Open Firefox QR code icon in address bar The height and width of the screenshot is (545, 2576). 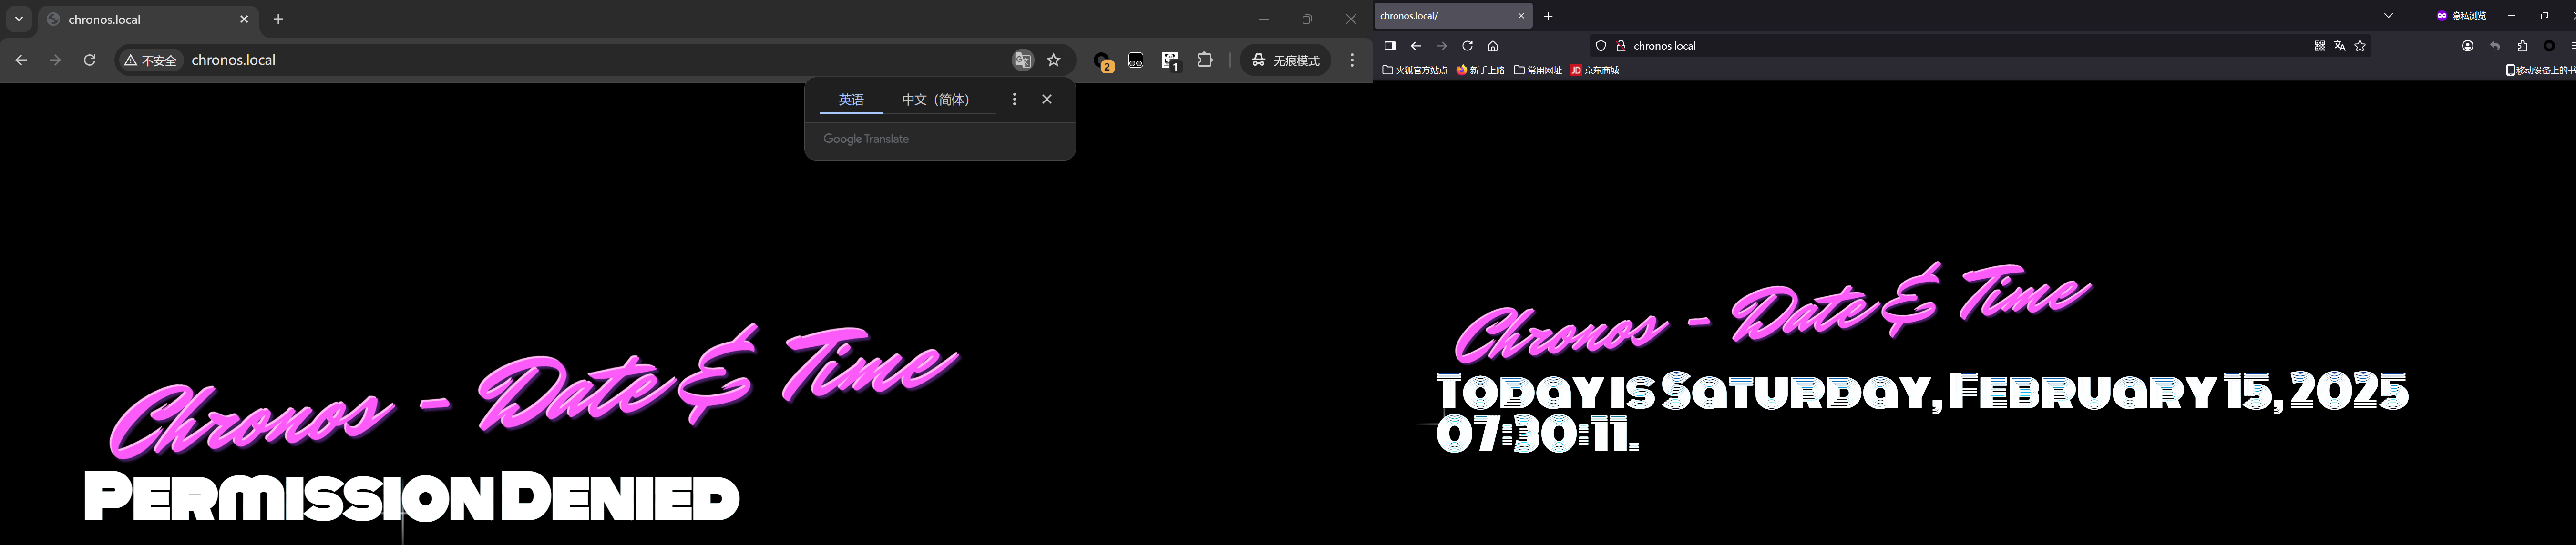coord(2320,46)
